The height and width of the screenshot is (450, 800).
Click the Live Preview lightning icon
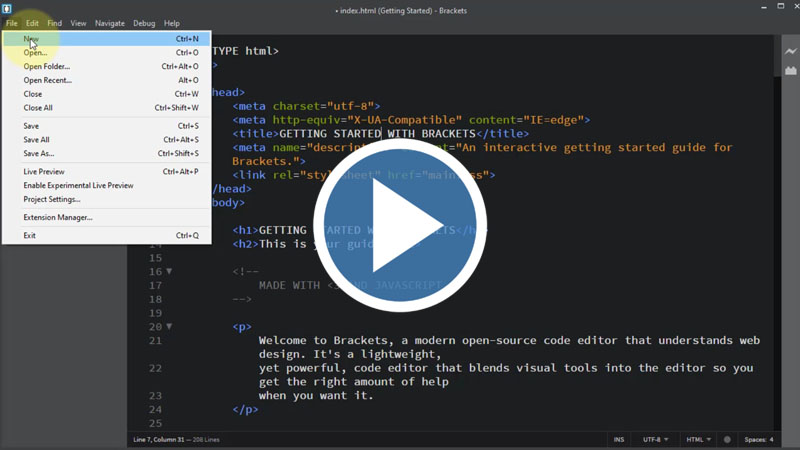790,51
